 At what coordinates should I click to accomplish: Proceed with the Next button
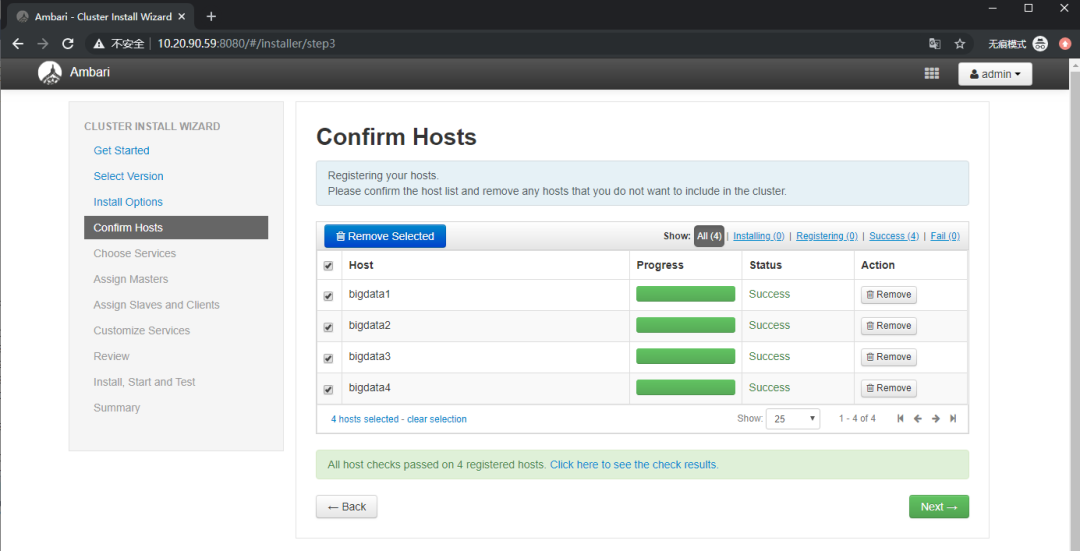[x=939, y=507]
